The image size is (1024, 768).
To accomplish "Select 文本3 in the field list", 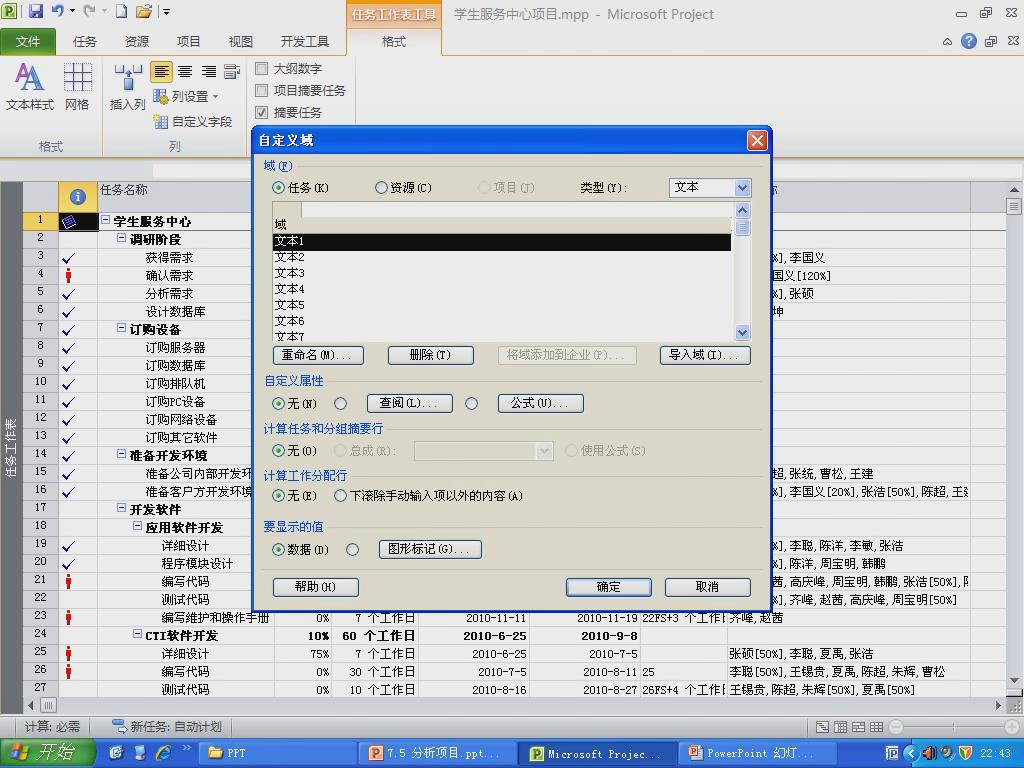I will click(x=502, y=273).
